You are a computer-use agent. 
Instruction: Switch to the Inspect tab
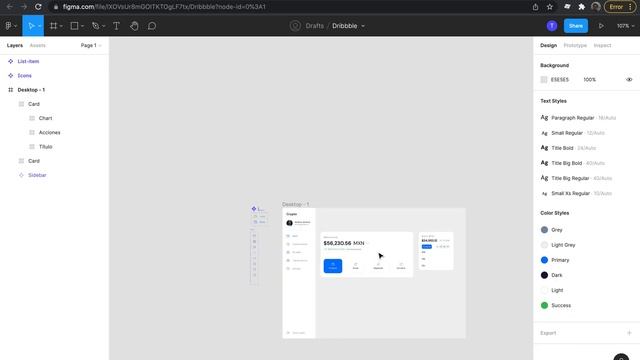click(602, 45)
